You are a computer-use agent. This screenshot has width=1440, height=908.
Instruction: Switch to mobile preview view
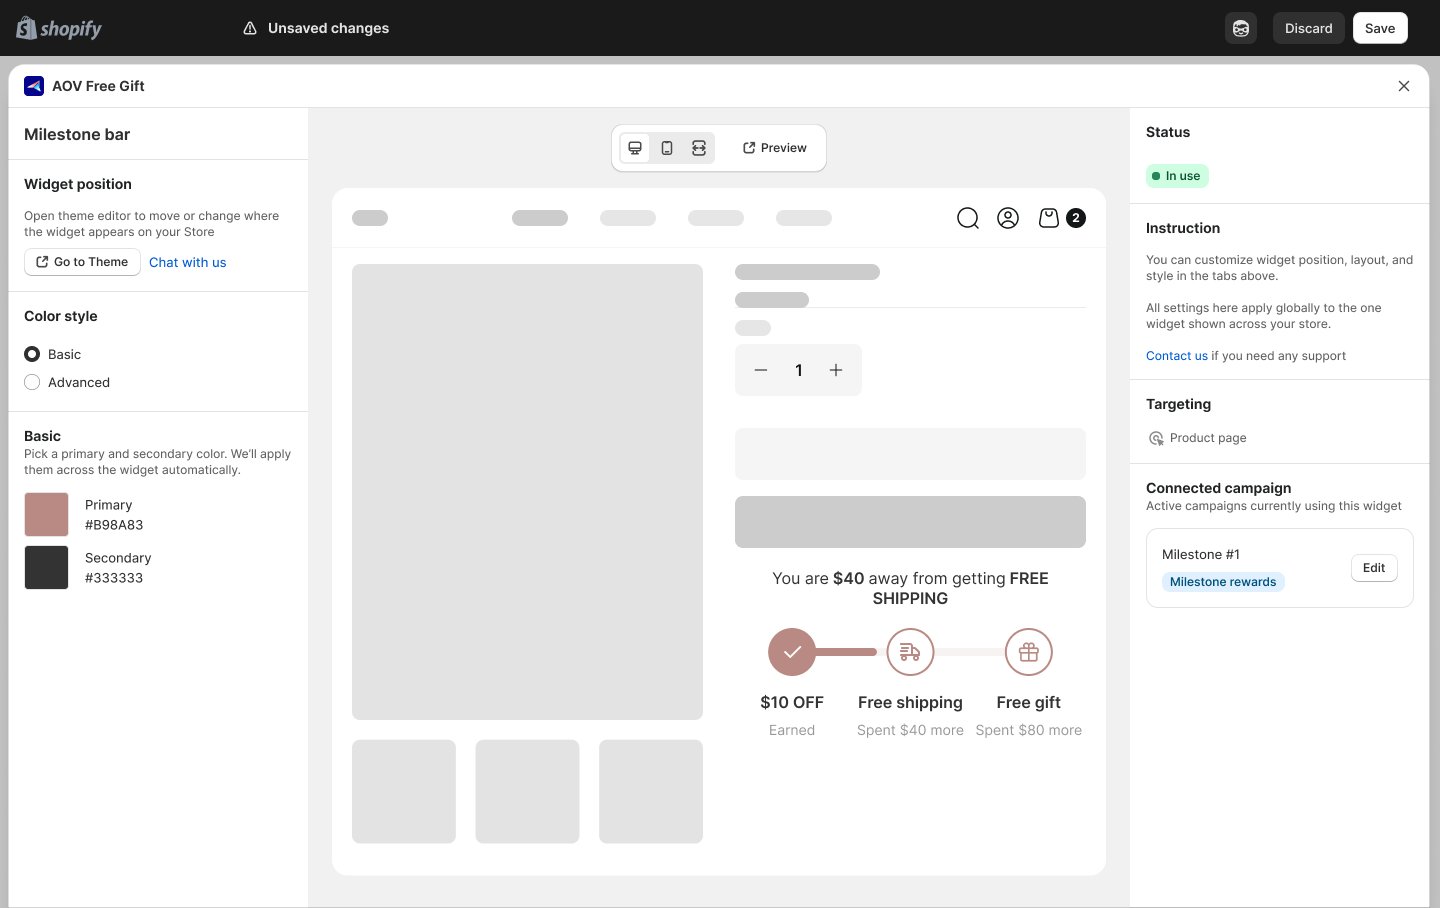667,148
